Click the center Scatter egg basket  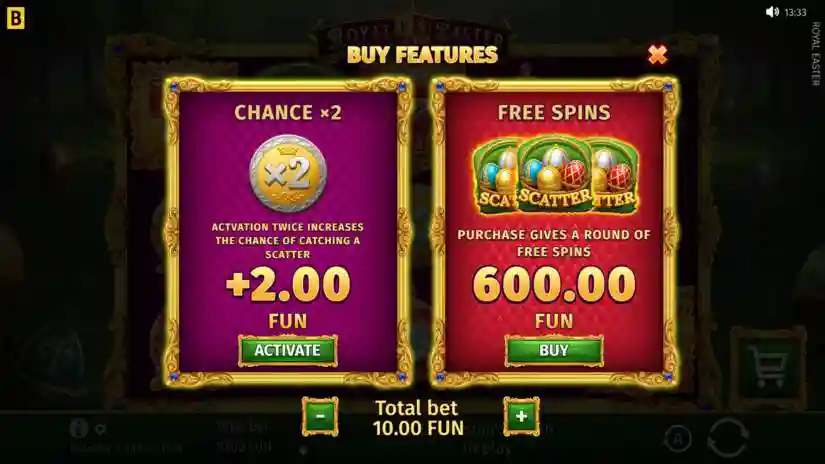(x=555, y=174)
